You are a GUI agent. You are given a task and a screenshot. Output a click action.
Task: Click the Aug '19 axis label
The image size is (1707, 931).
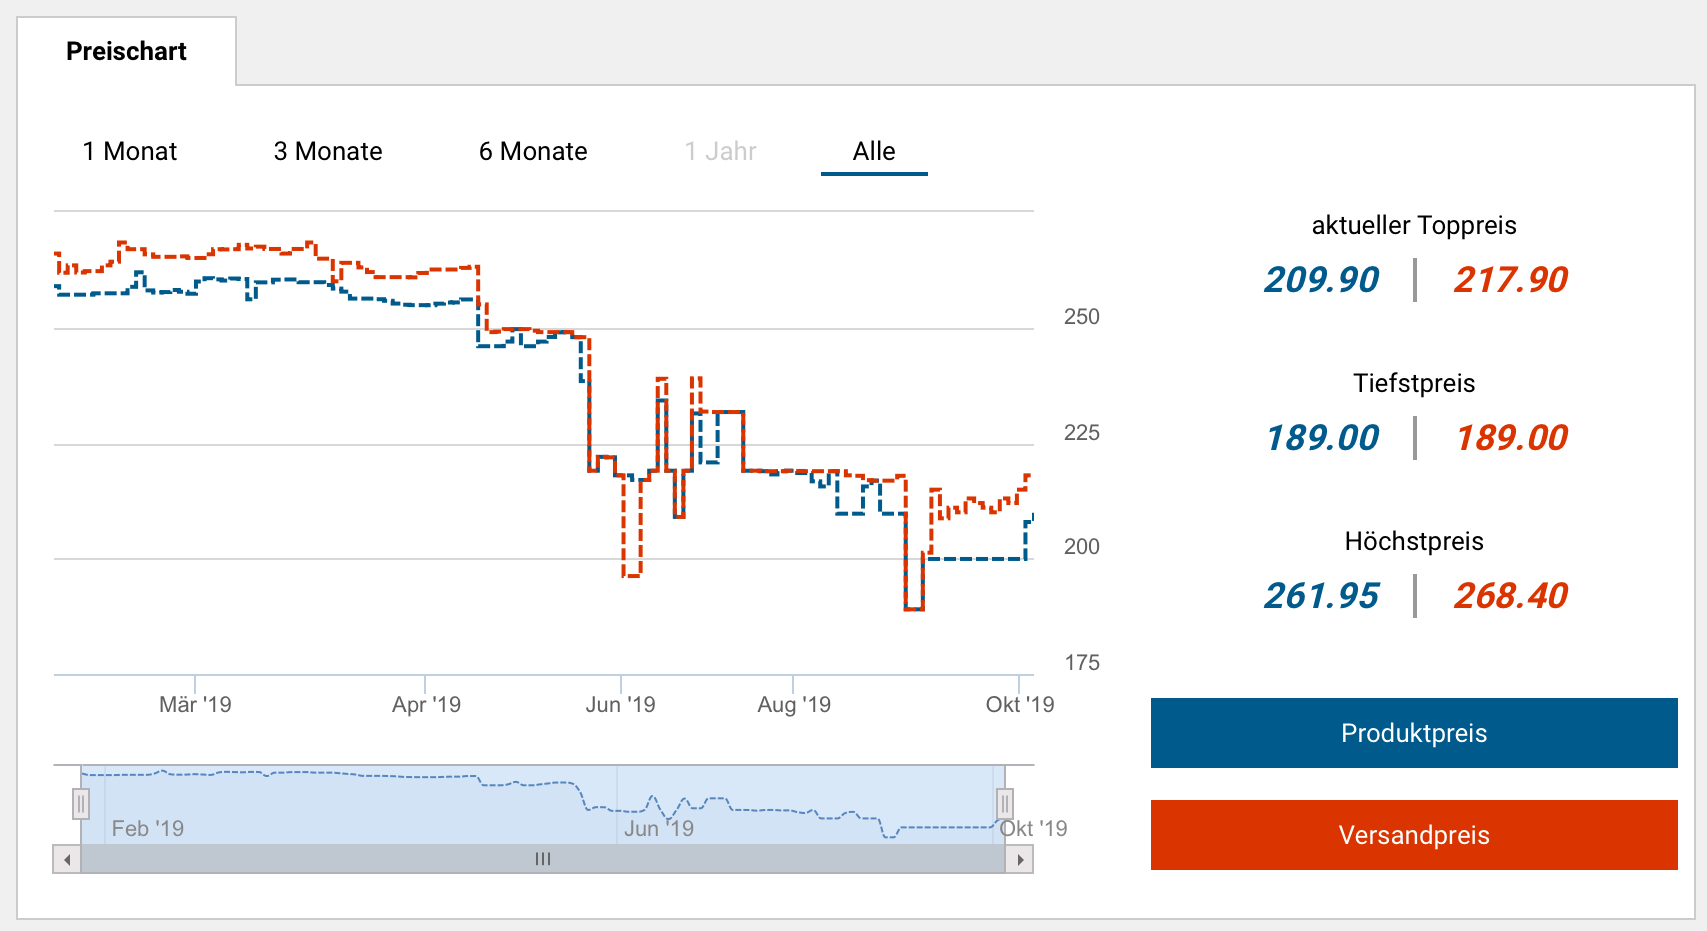pyautogui.click(x=794, y=704)
